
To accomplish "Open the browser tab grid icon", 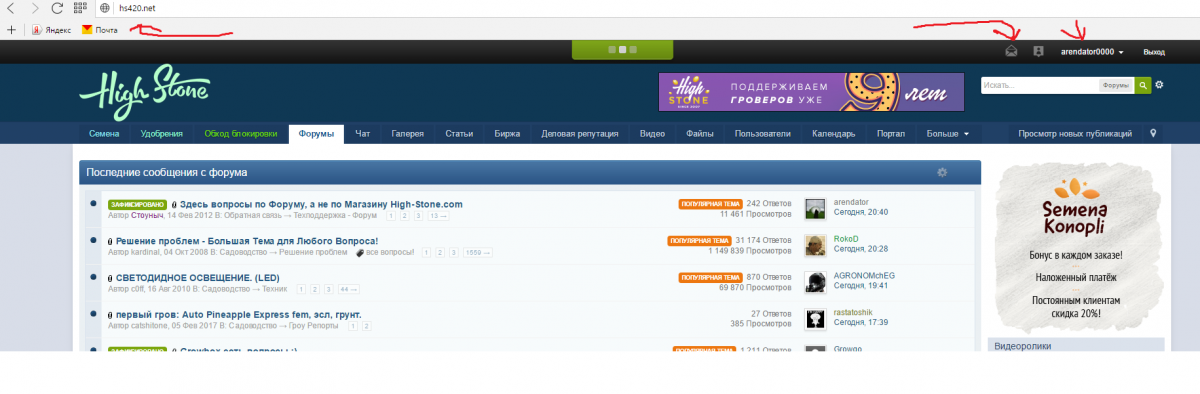I will coord(80,8).
